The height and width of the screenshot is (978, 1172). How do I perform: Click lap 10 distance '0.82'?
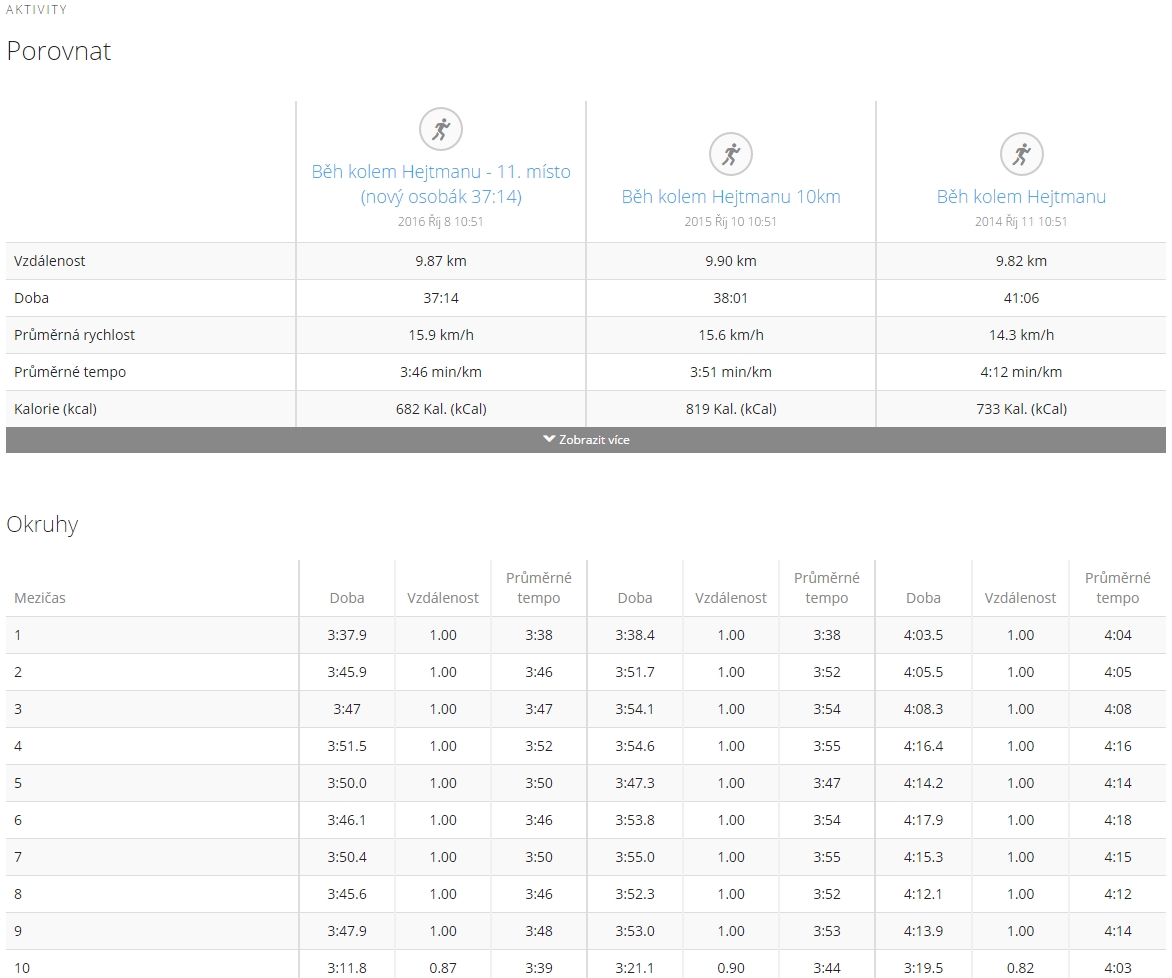1020,968
